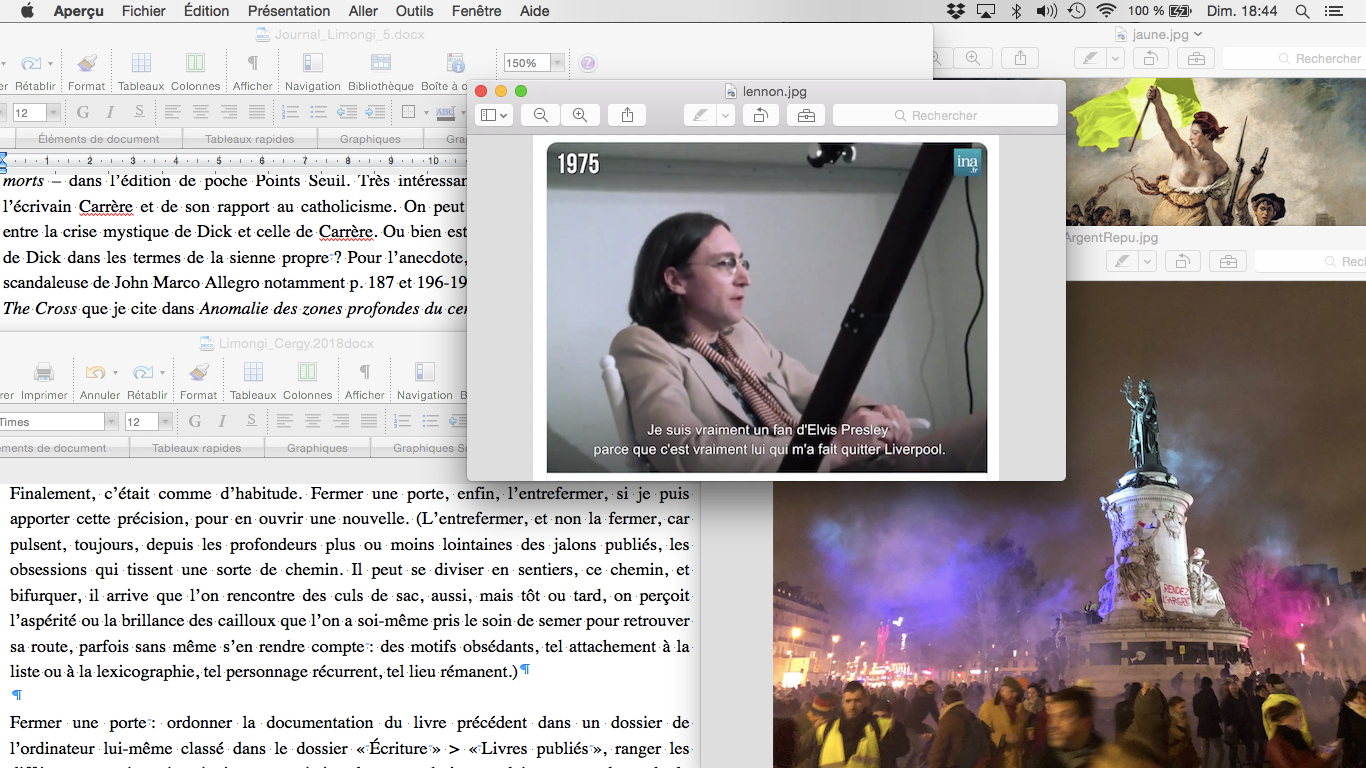Switch to the Tableaux rapides tab in Limongi_Cergy

197,448
